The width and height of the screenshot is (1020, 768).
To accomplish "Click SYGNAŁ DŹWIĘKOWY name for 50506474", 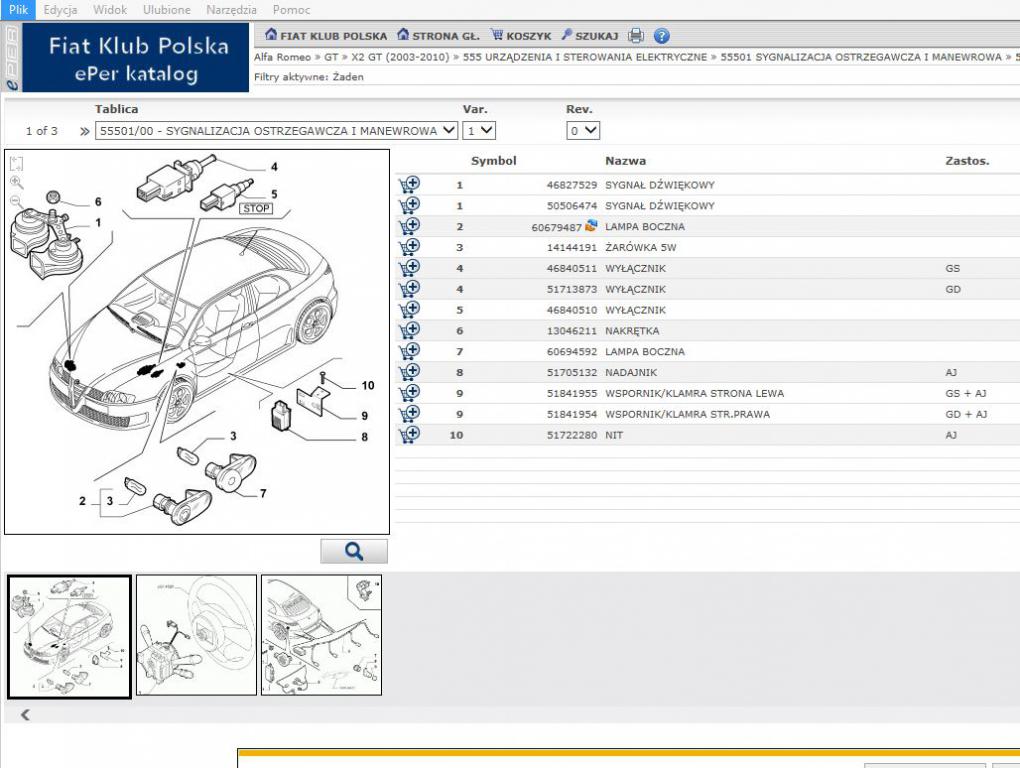I will [660, 205].
